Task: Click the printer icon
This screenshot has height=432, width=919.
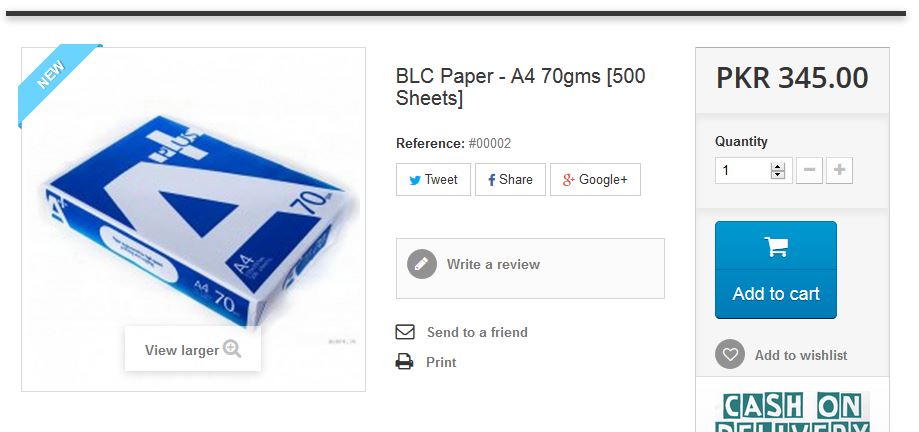Action: click(x=404, y=362)
